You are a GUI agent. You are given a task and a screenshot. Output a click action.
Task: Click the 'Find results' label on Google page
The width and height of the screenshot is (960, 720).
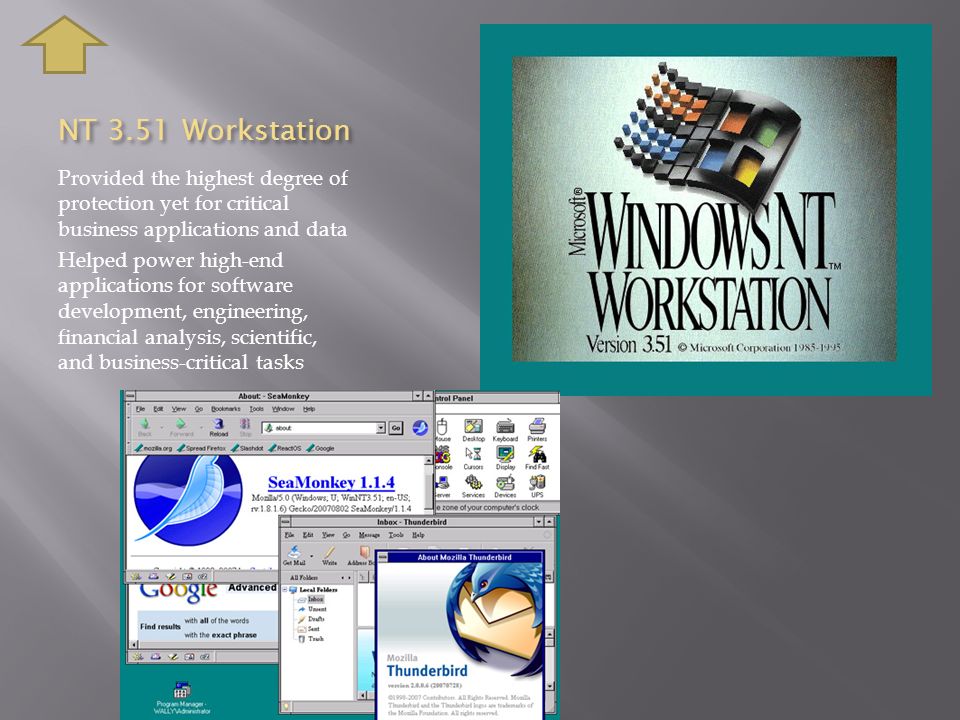(160, 626)
